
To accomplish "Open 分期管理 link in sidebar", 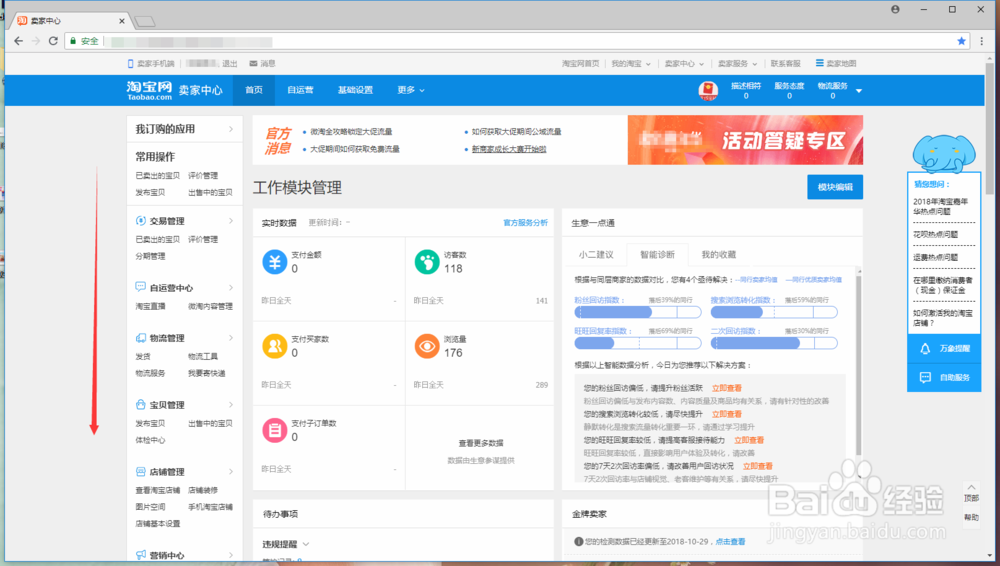I will pos(150,256).
